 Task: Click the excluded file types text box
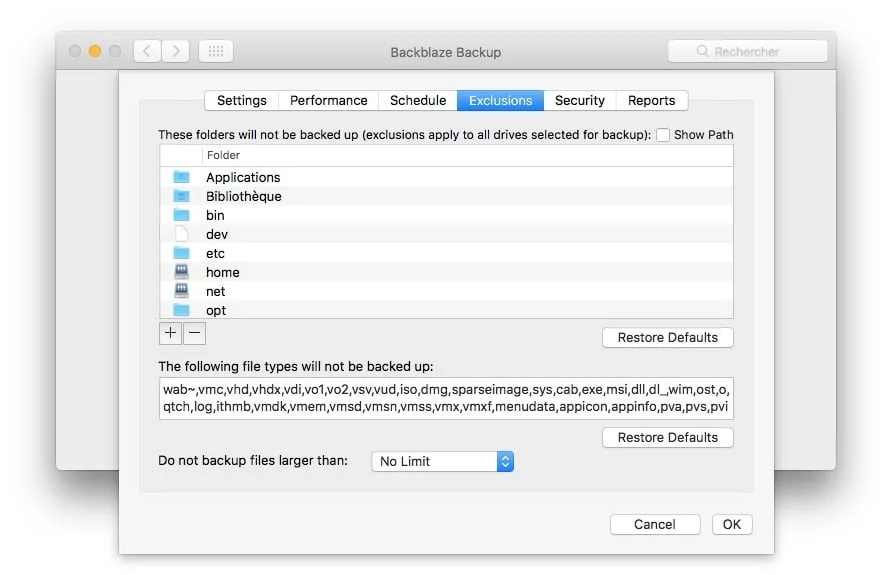click(x=447, y=398)
